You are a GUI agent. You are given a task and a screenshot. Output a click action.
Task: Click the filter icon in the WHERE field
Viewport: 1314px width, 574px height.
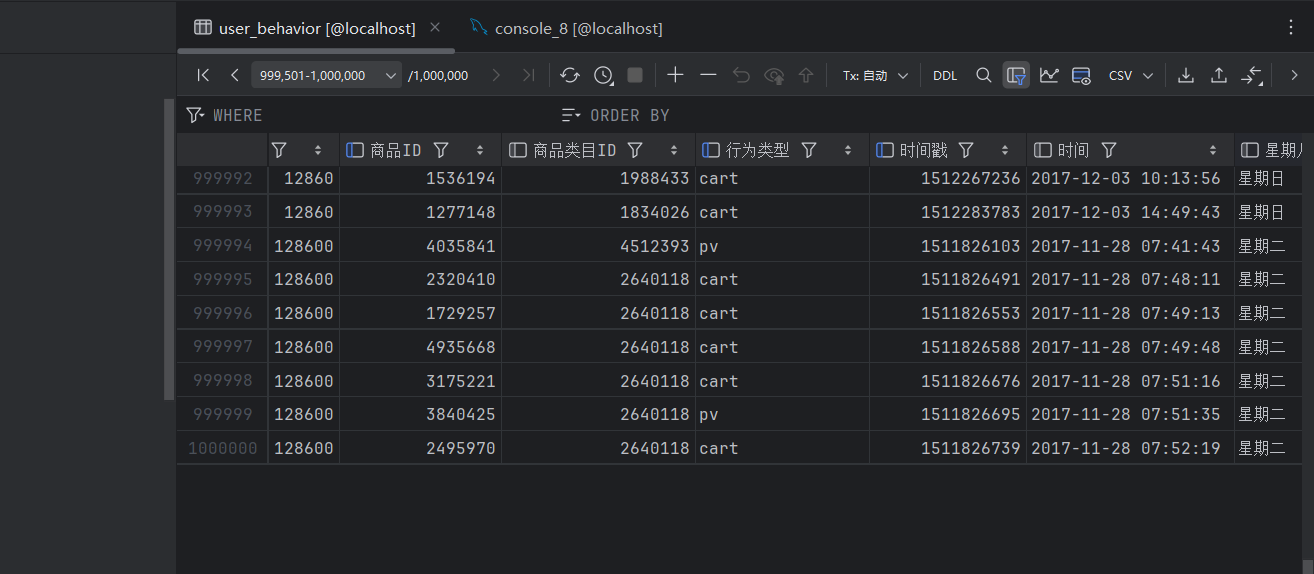coord(195,115)
